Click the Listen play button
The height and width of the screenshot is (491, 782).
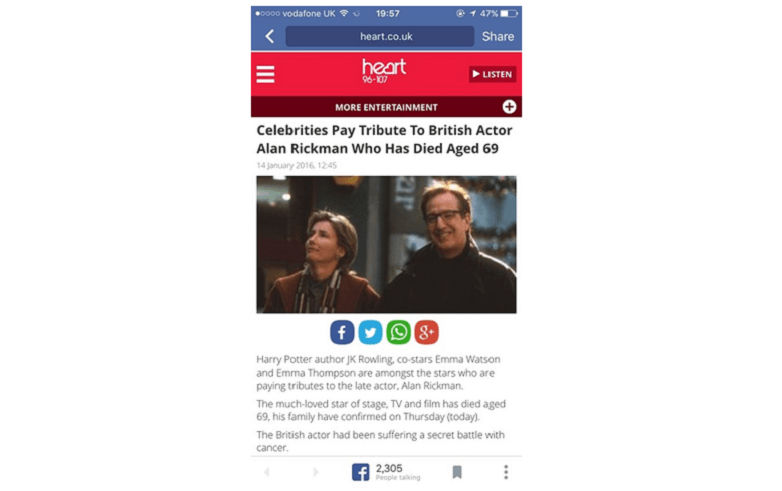pos(492,74)
